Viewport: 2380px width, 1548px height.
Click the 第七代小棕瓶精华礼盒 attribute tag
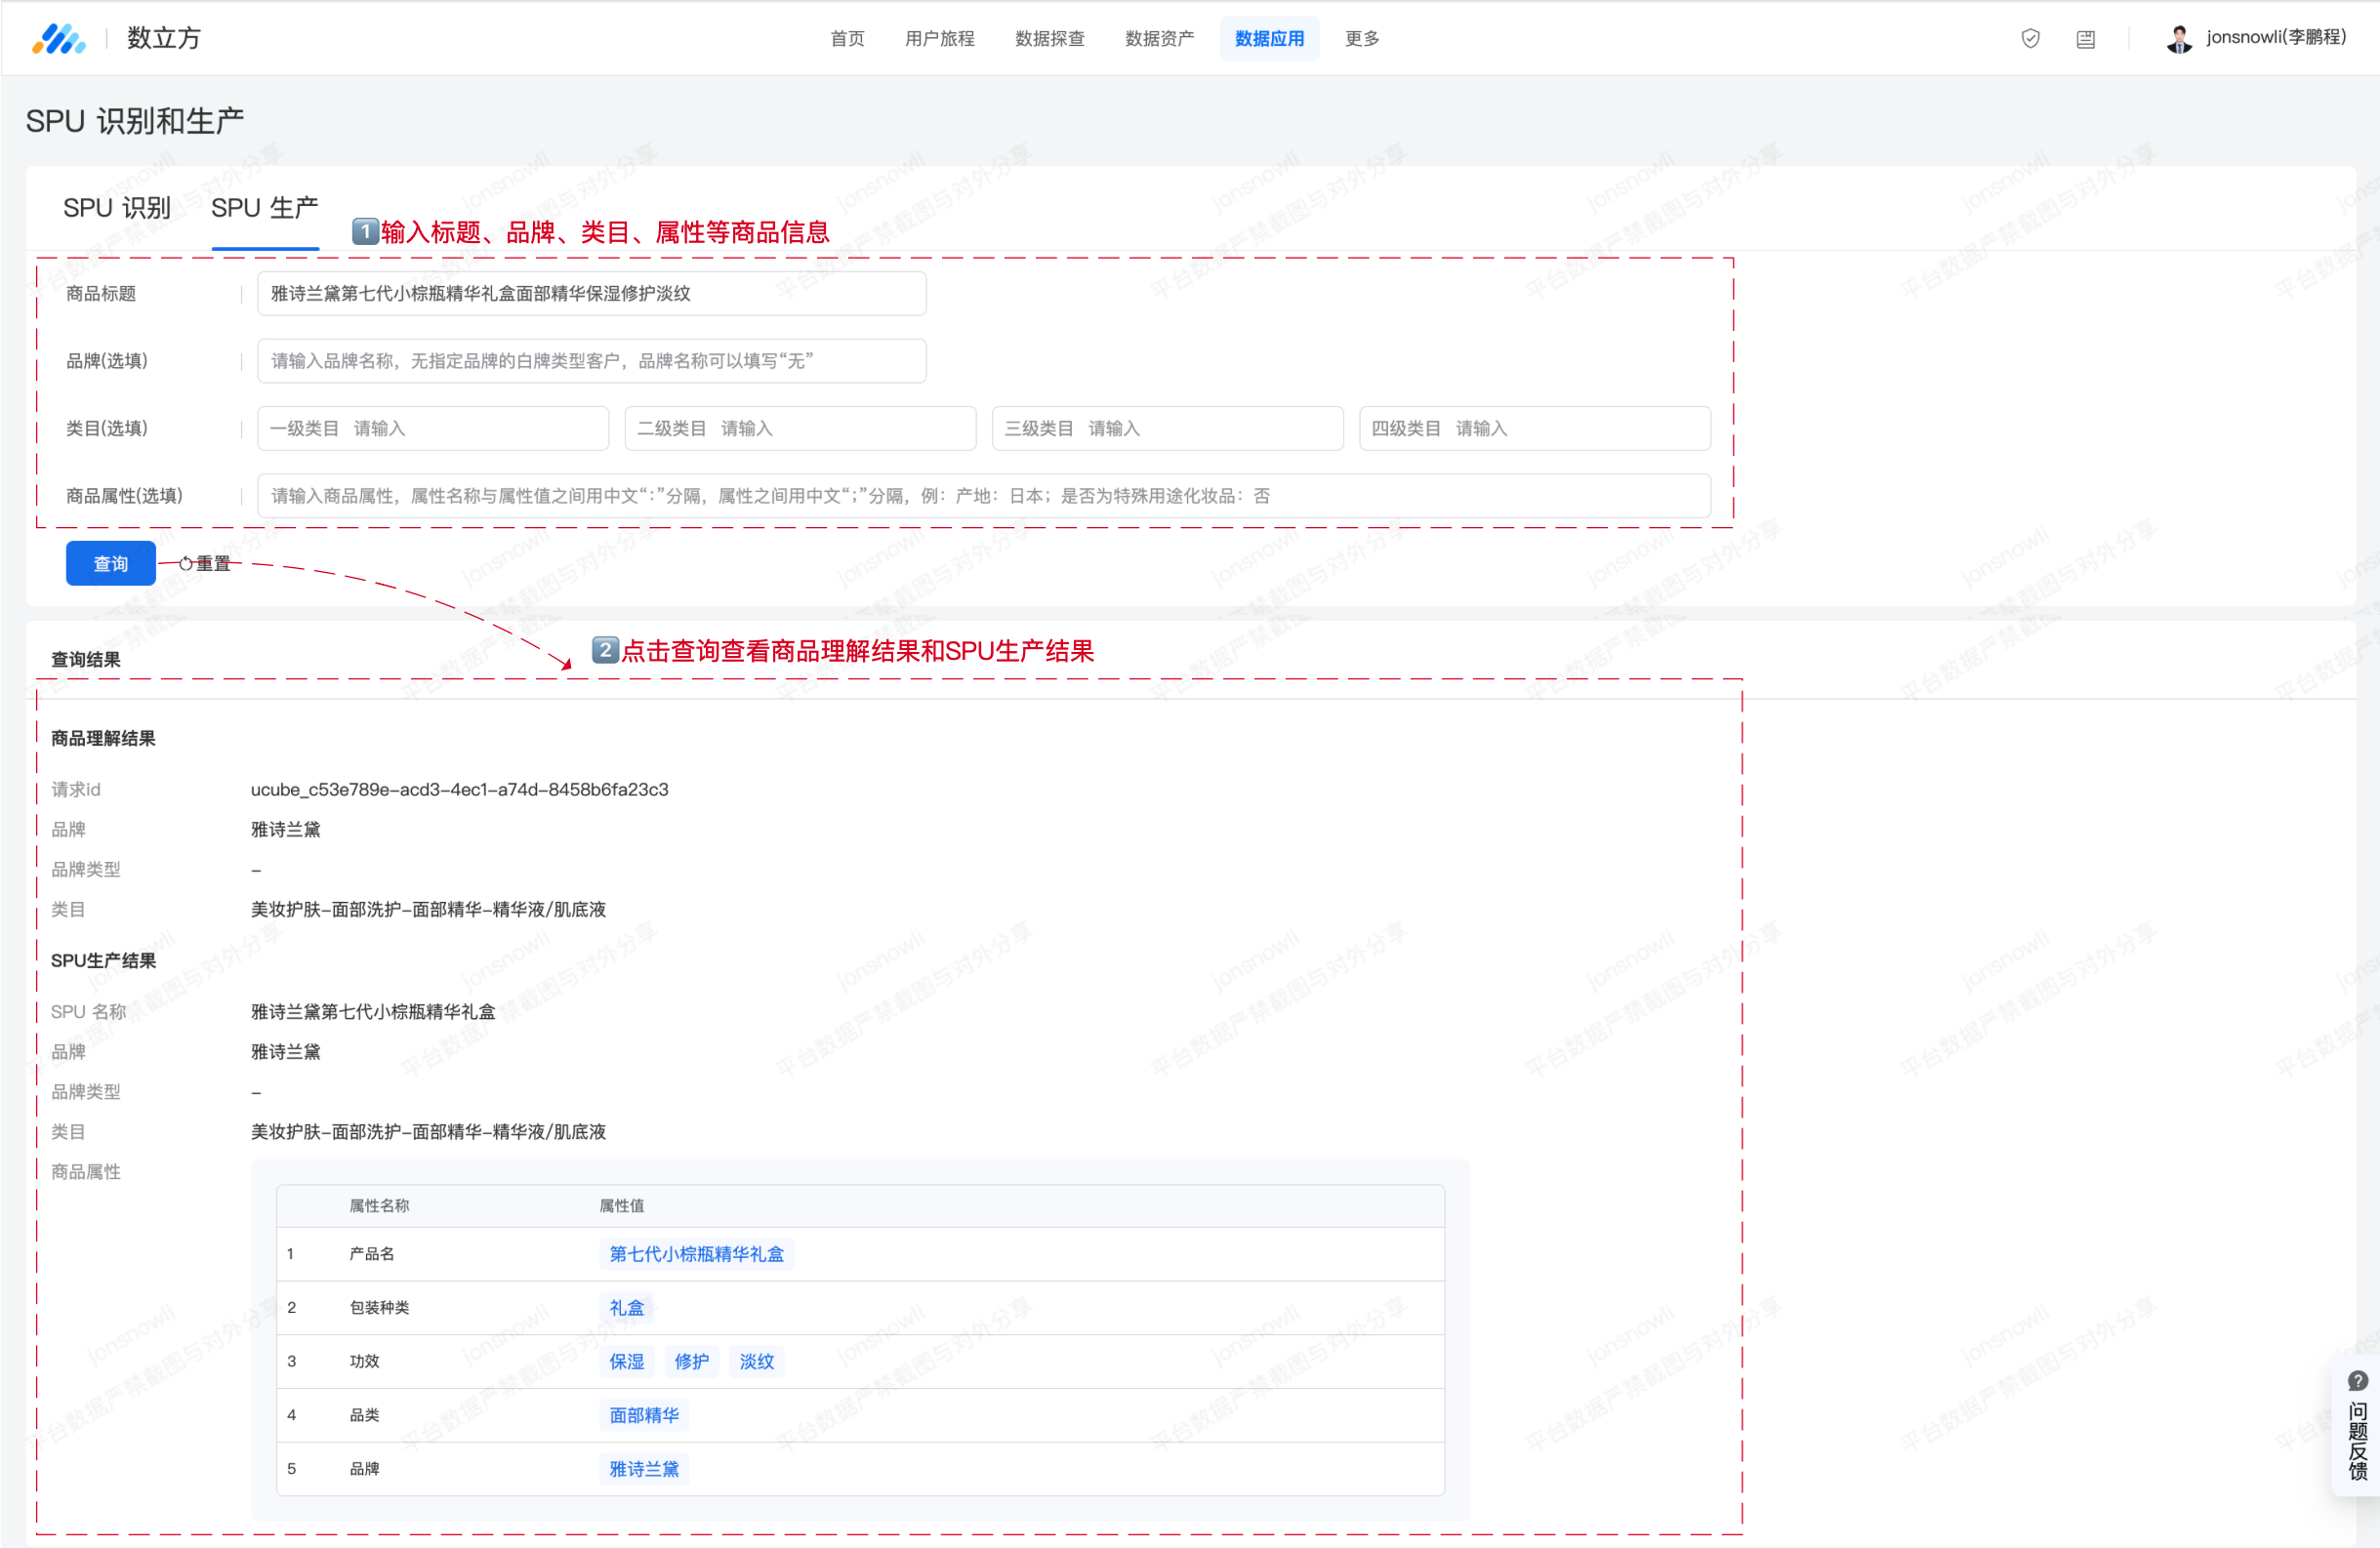click(696, 1254)
